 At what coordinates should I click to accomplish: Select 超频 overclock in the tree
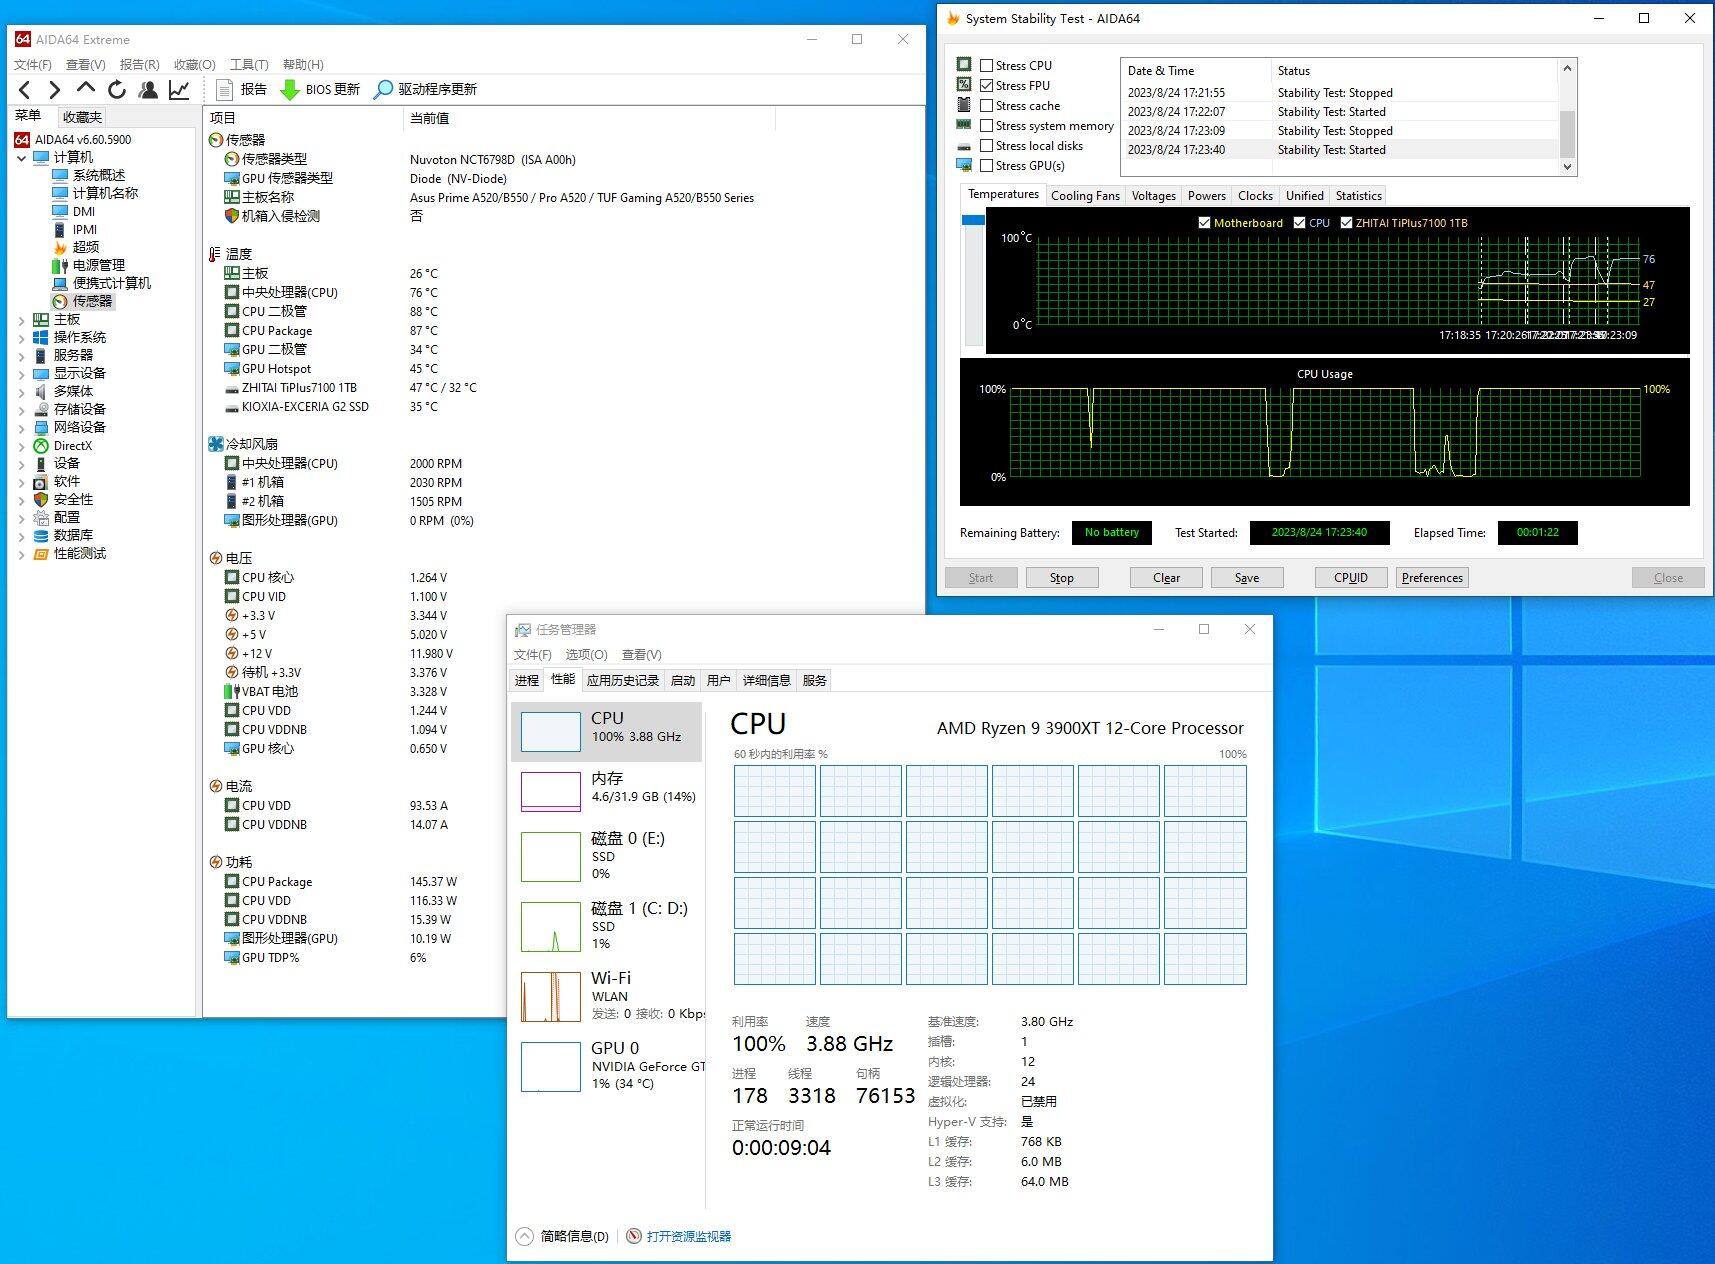click(76, 247)
